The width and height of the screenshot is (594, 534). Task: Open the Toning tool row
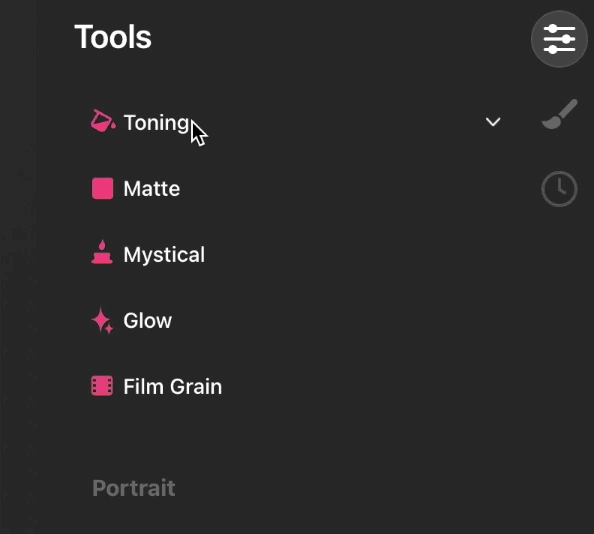coord(297,122)
